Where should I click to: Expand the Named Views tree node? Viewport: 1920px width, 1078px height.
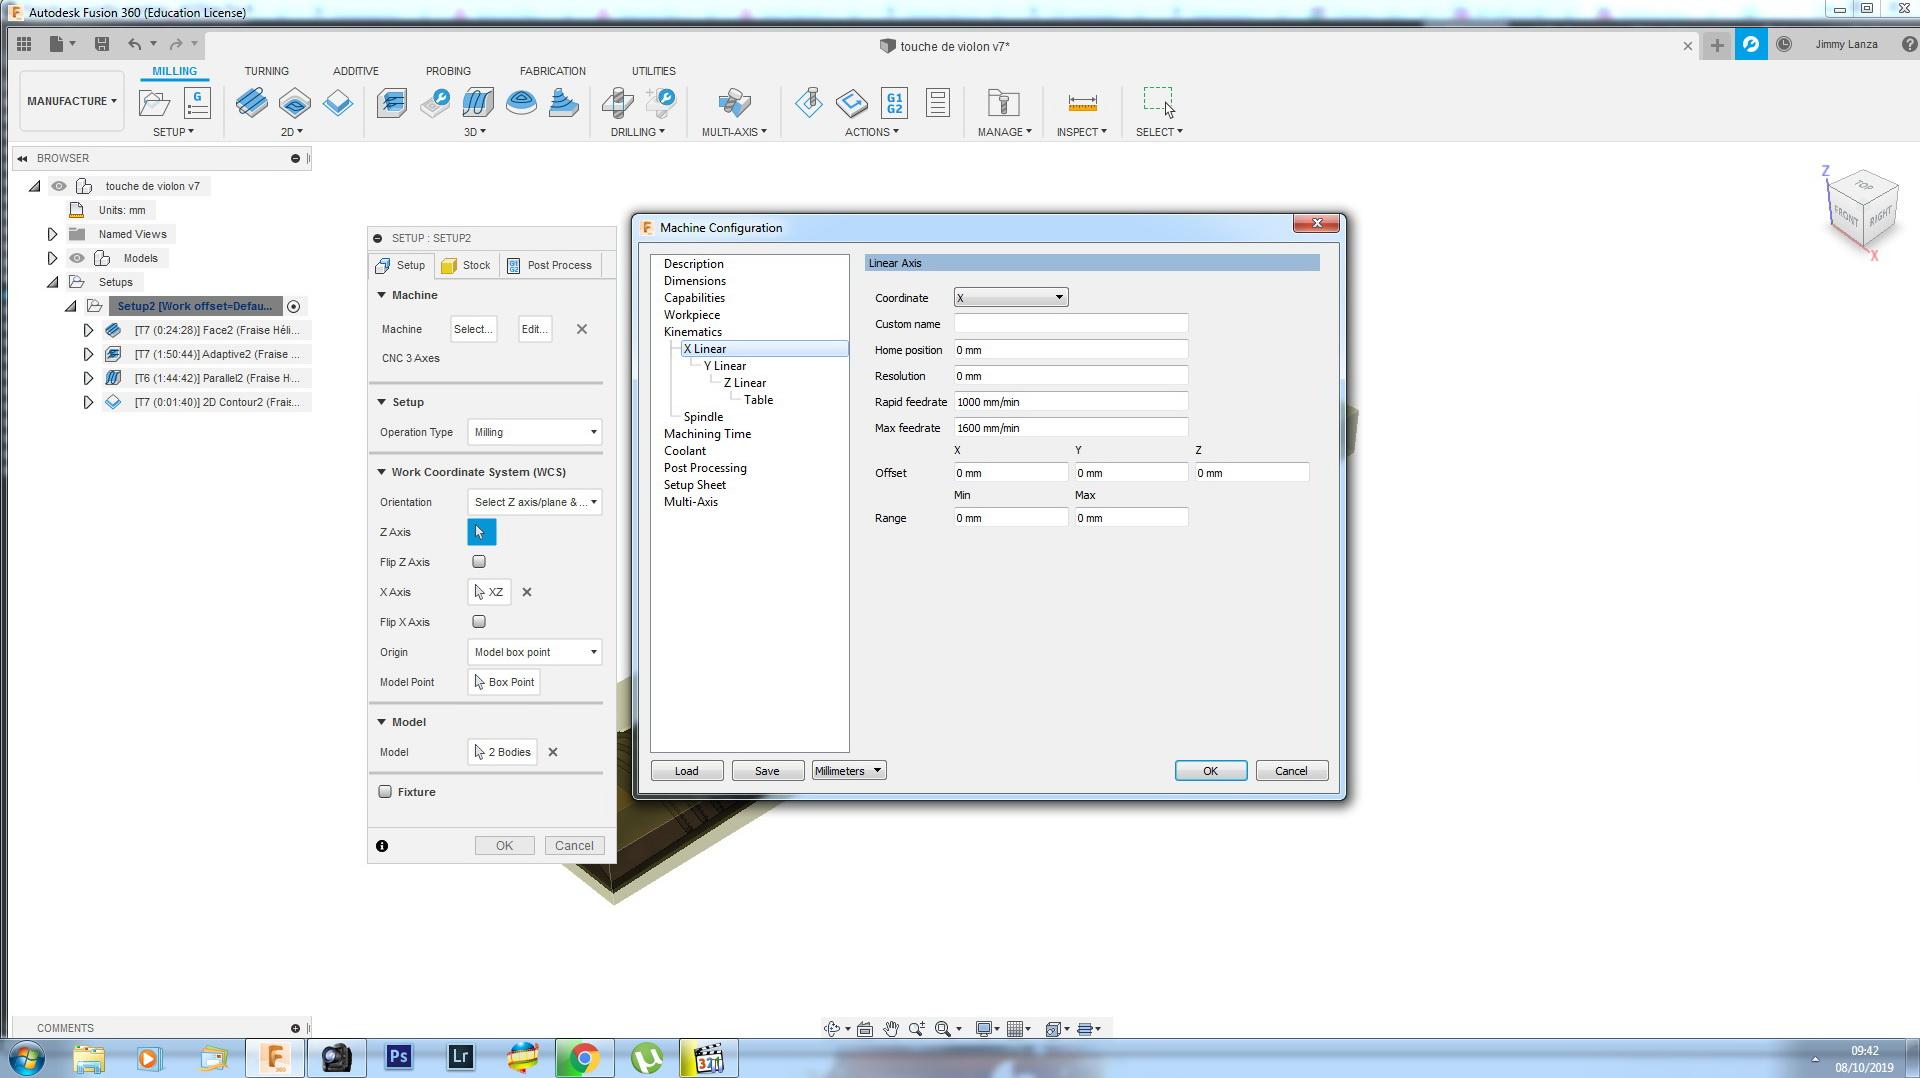tap(53, 234)
